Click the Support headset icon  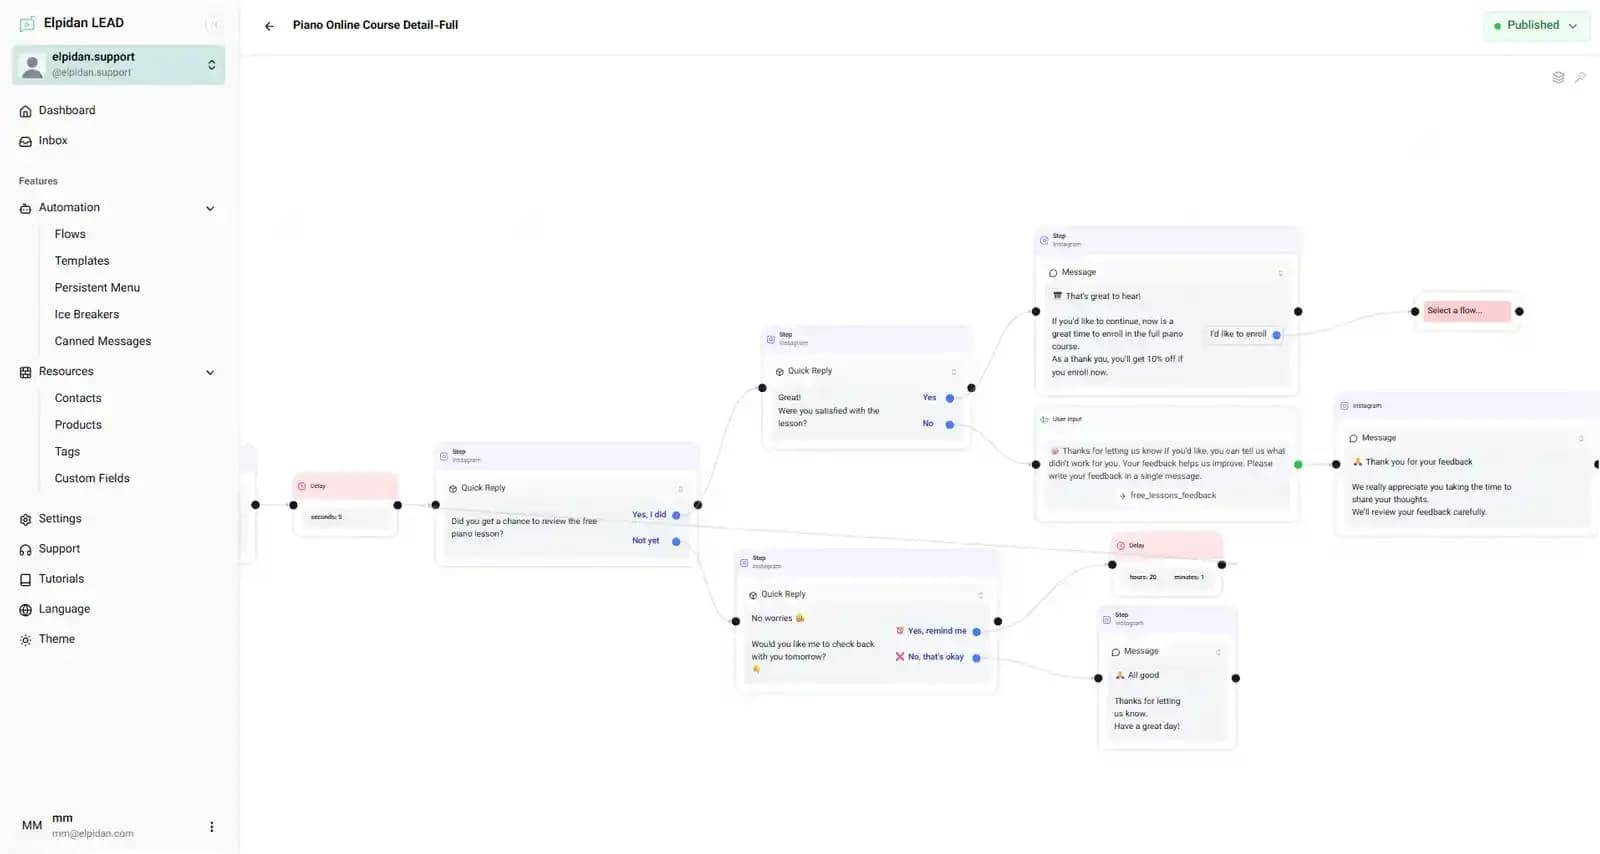26,550
